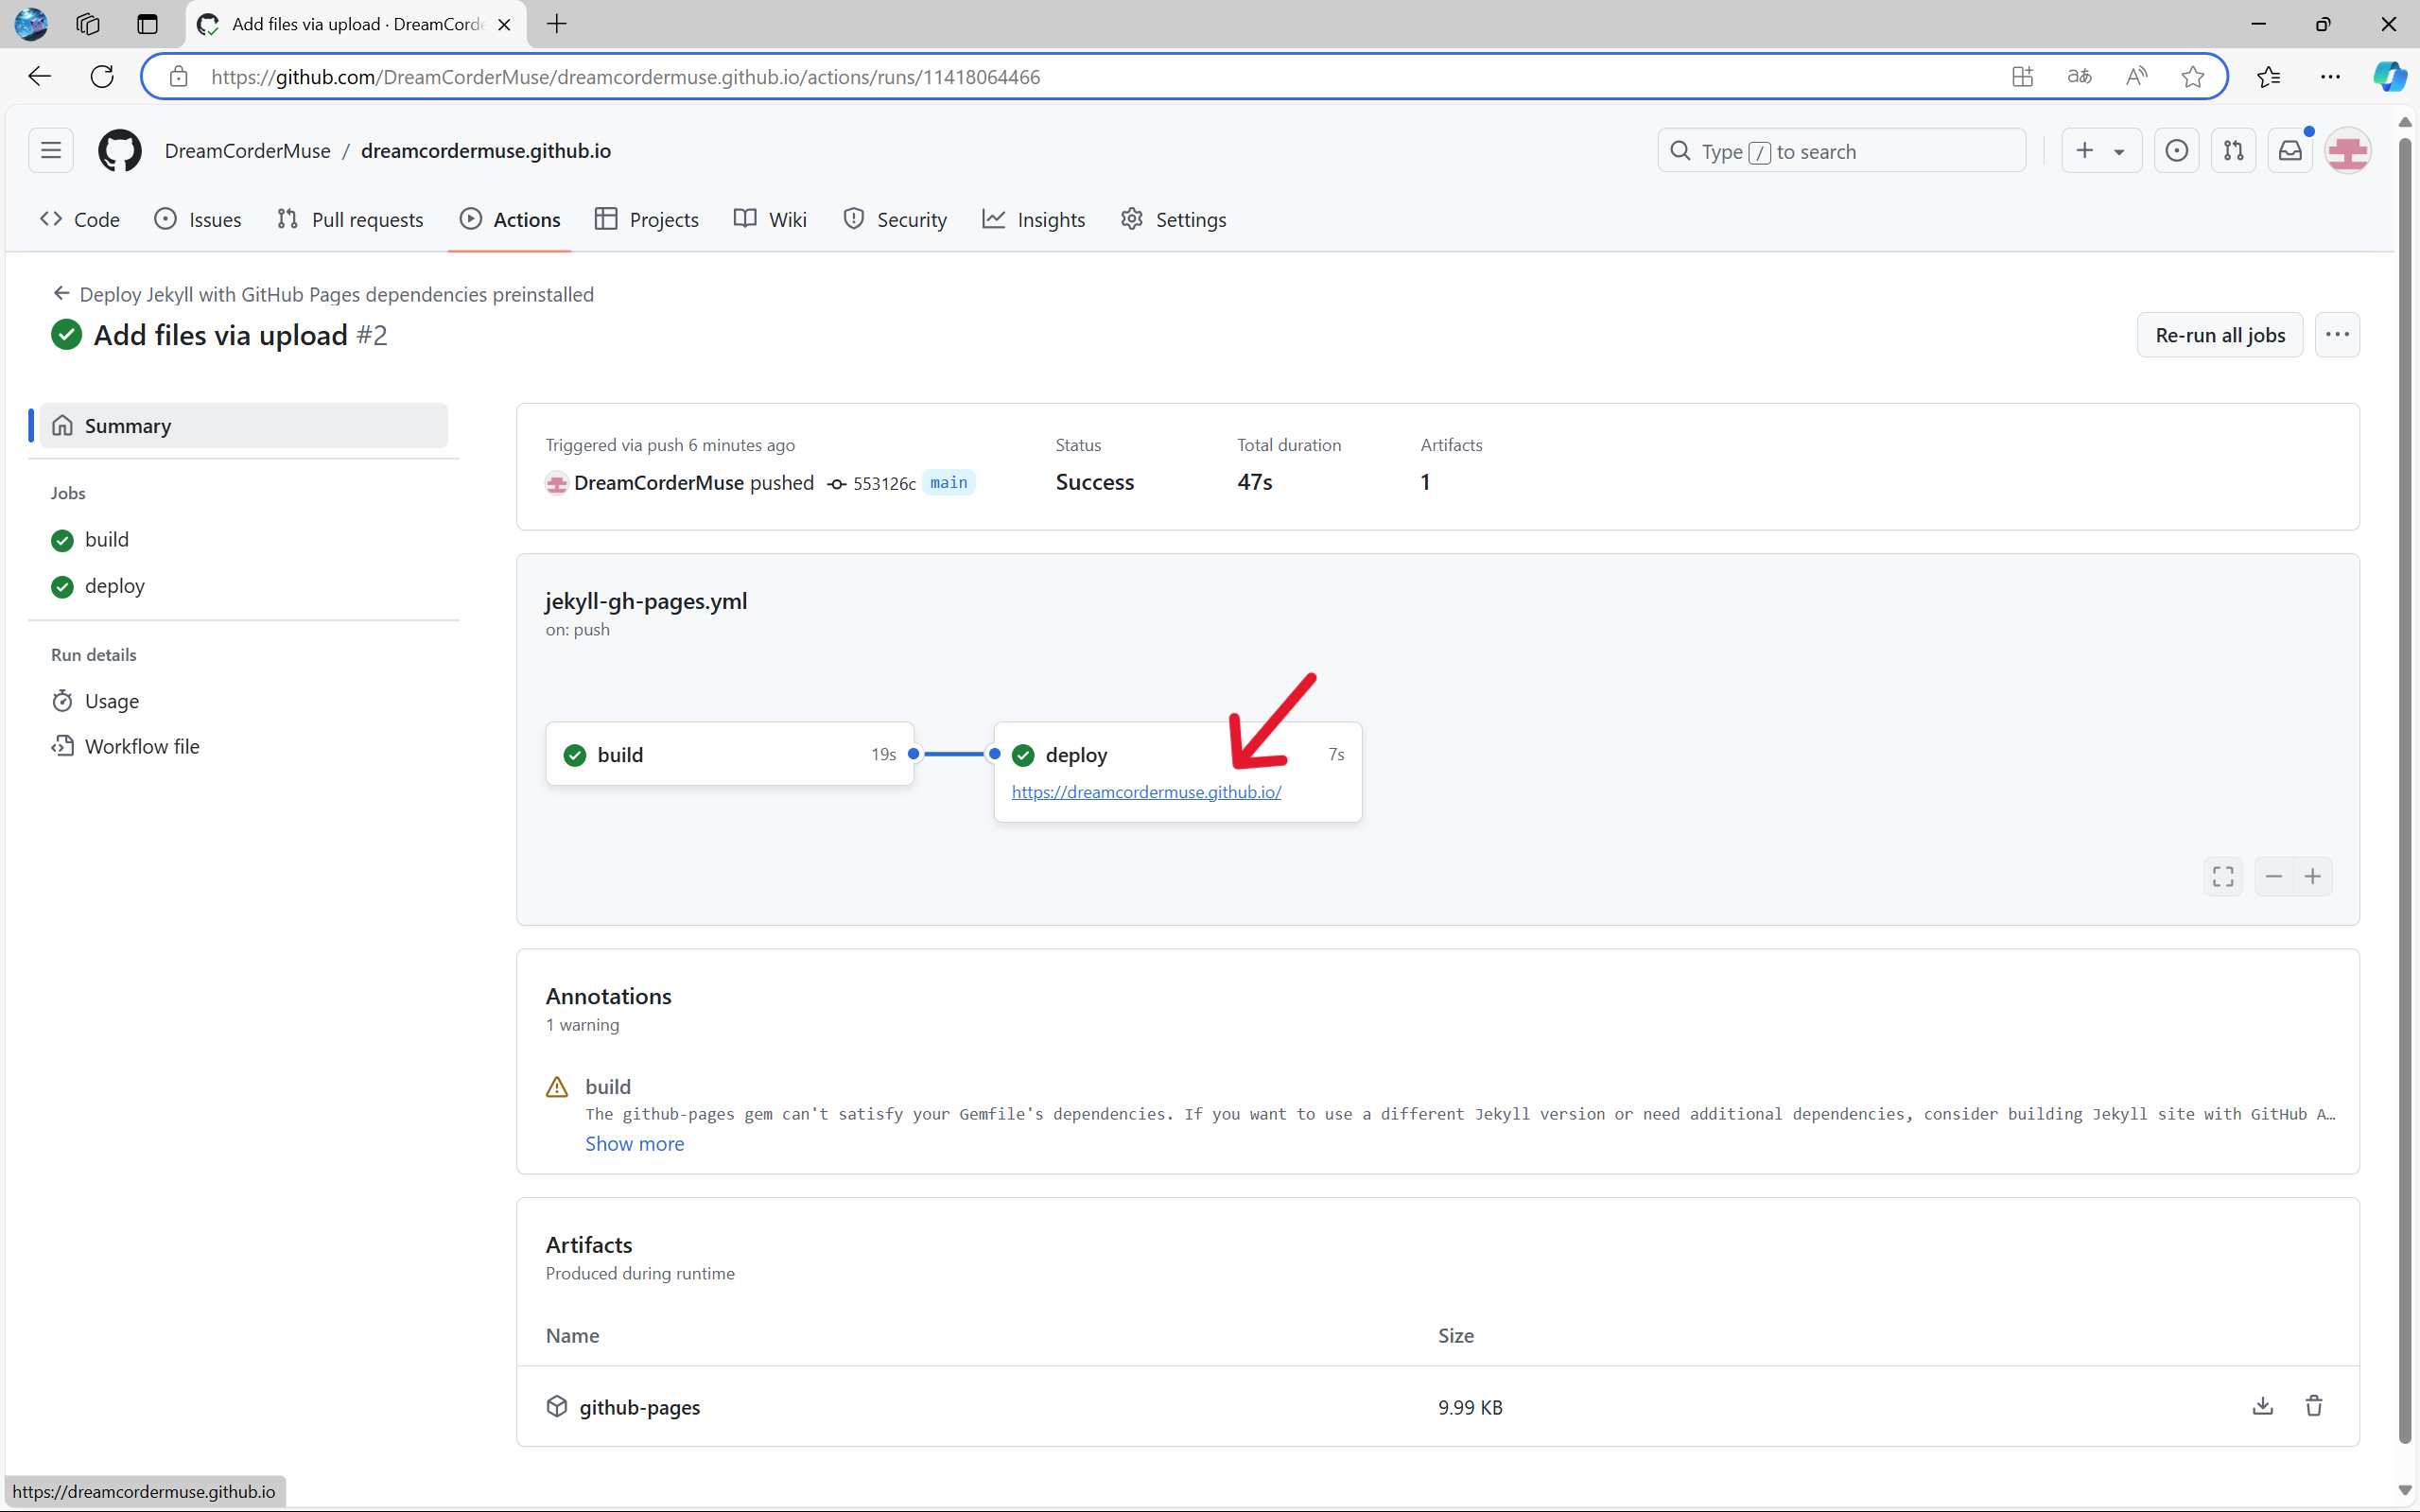Close the 'Add files via upload' tab
The image size is (2420, 1512).
click(505, 24)
